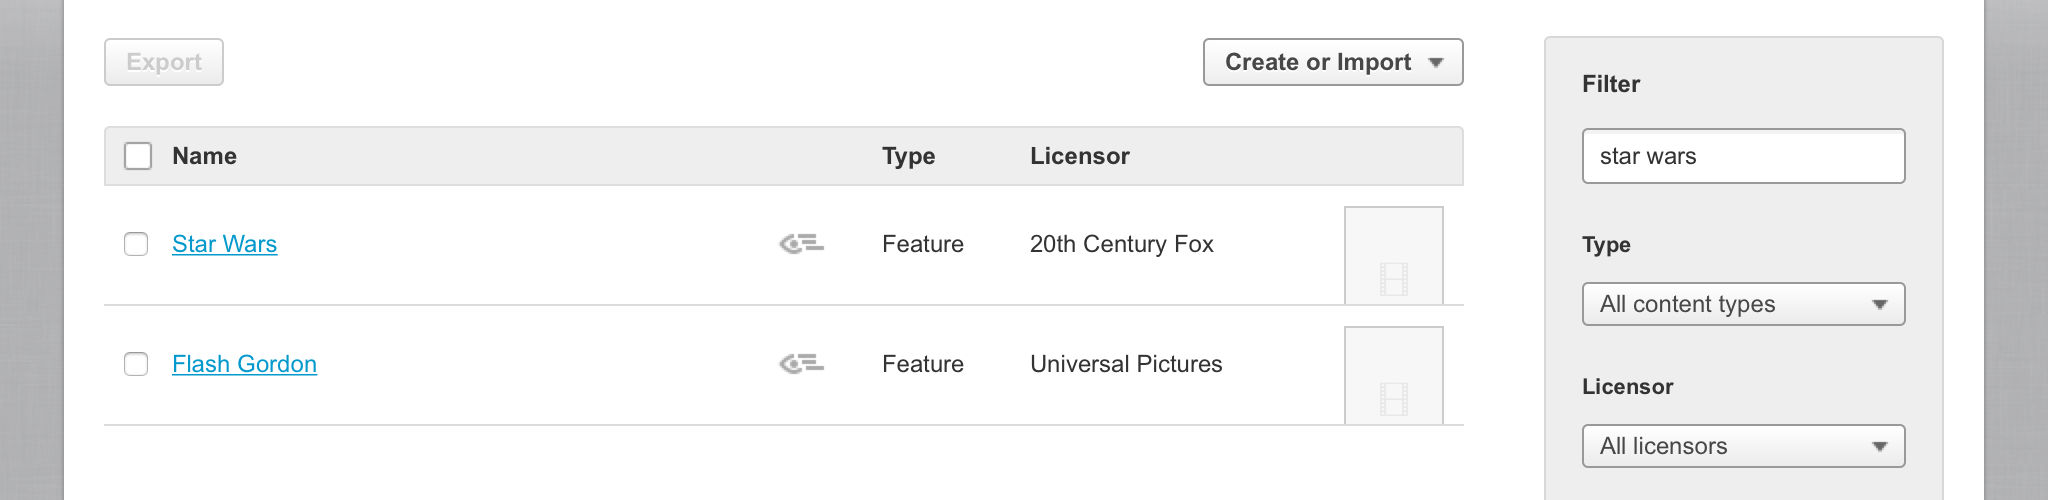Open the Star Wars poster thumbnail placeholder
Viewport: 2048px width, 500px height.
1393,255
